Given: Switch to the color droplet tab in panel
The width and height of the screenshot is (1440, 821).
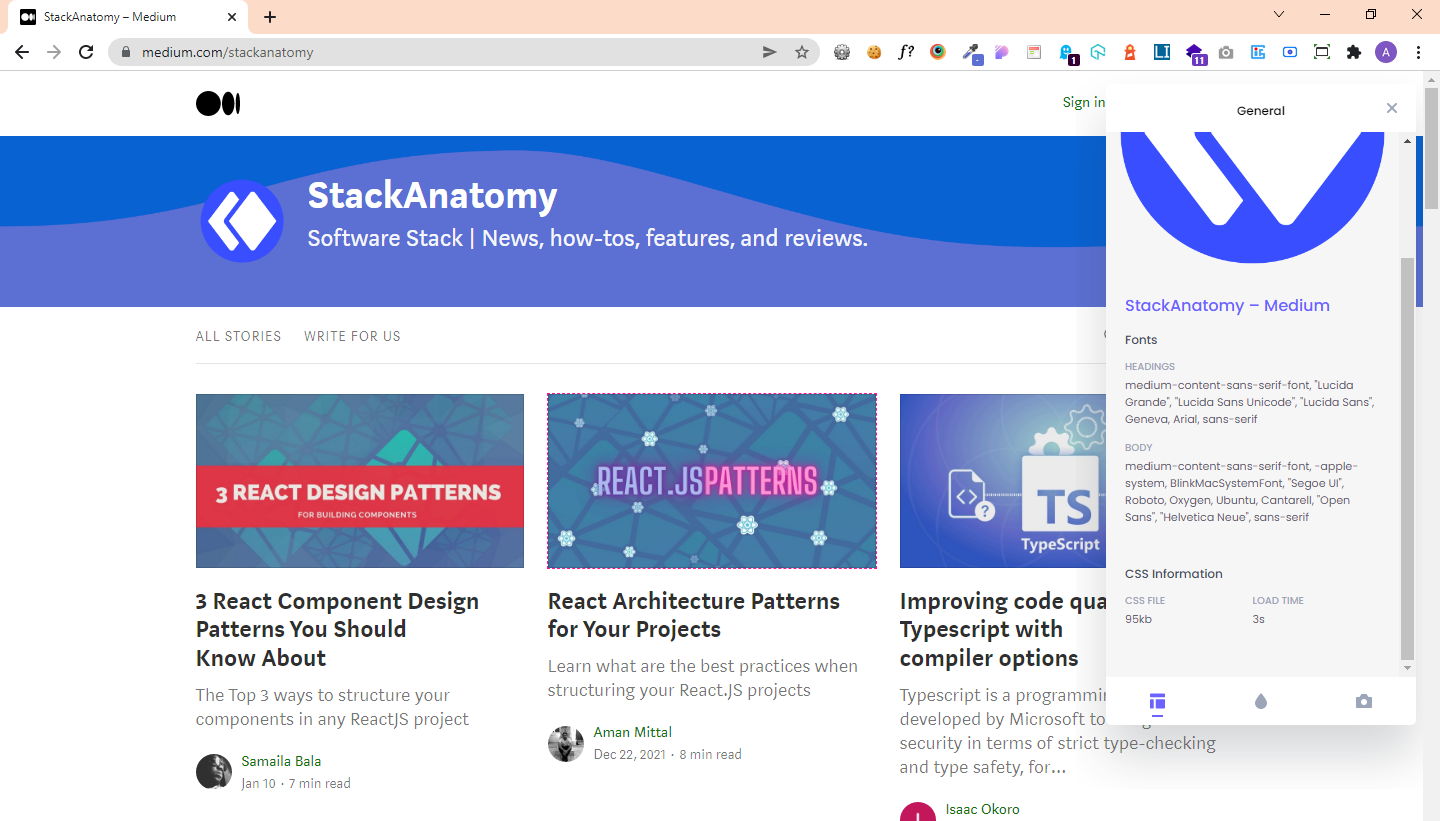Looking at the screenshot, I should 1261,702.
